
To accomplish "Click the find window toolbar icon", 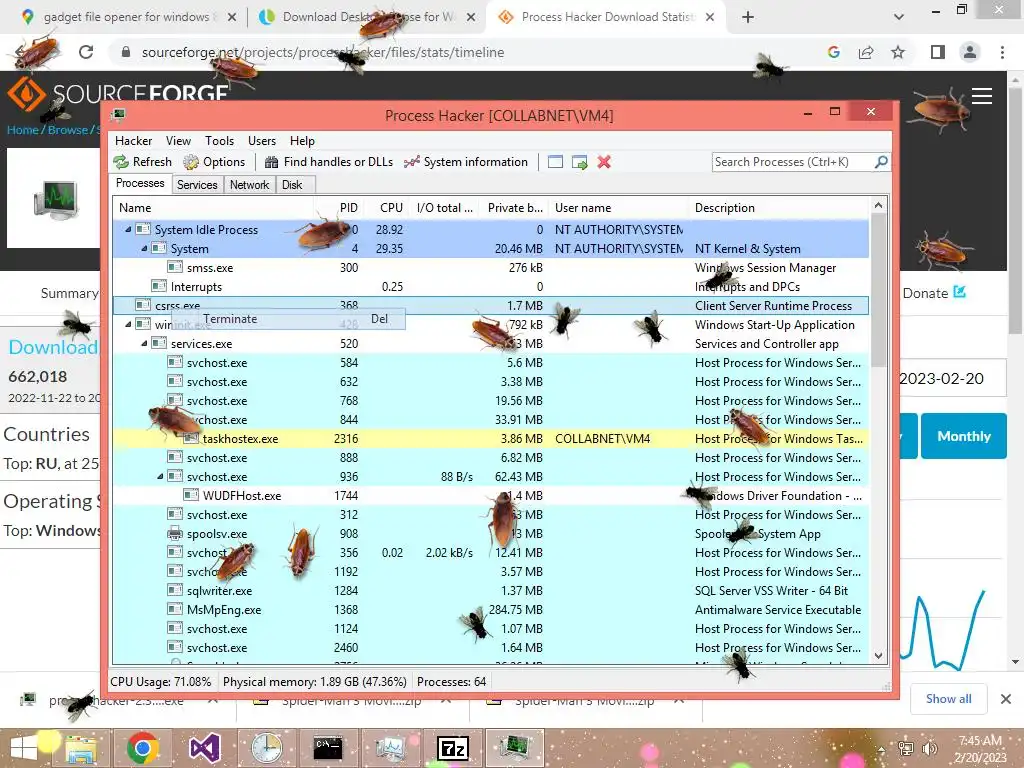I will 555,162.
